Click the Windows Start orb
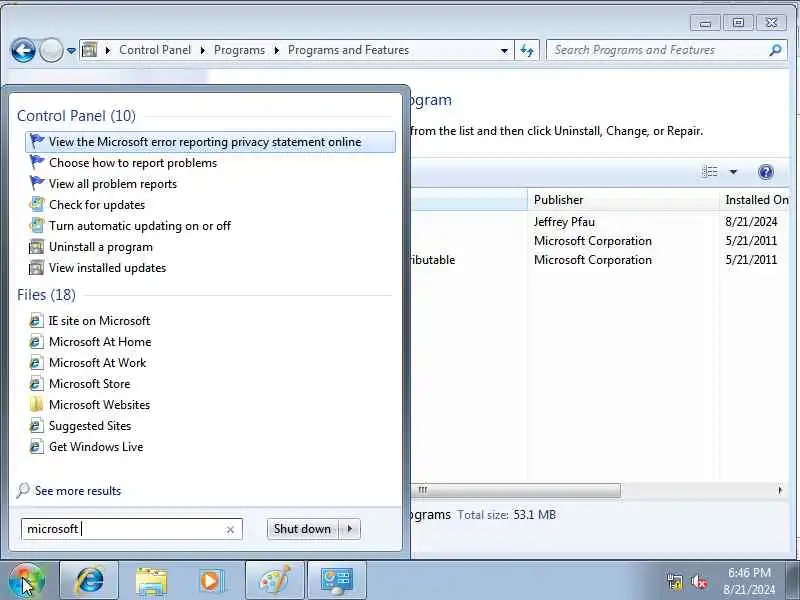800x600 pixels. 27,581
